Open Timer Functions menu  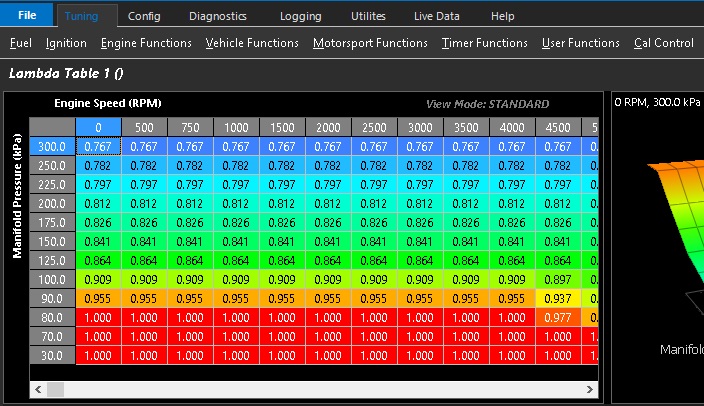(x=484, y=43)
